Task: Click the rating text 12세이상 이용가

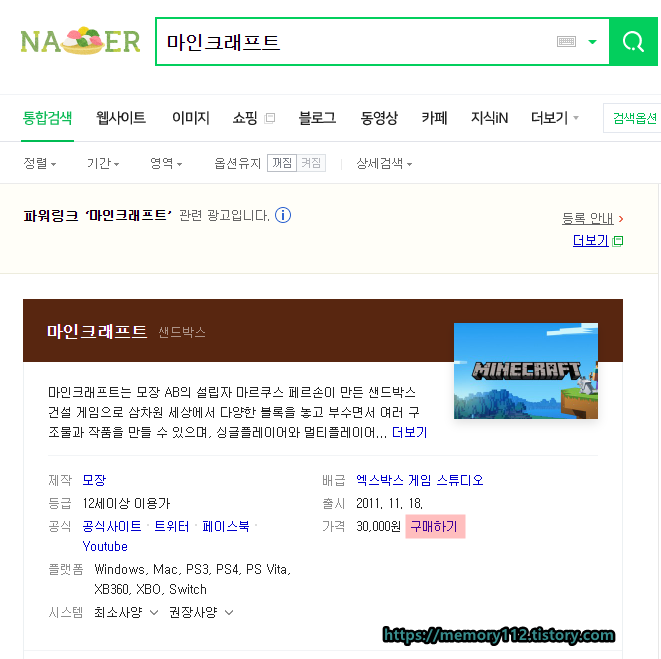Action: (x=126, y=503)
